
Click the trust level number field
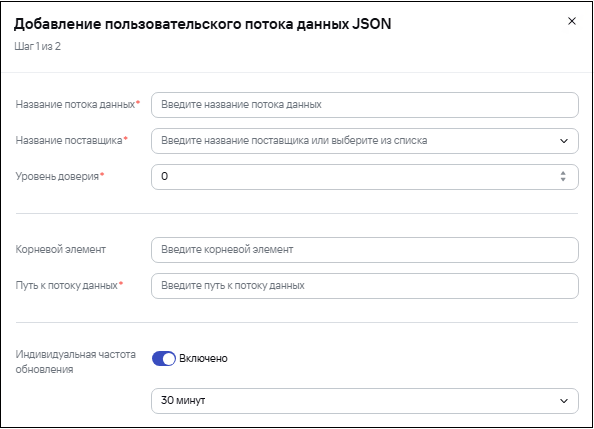364,177
